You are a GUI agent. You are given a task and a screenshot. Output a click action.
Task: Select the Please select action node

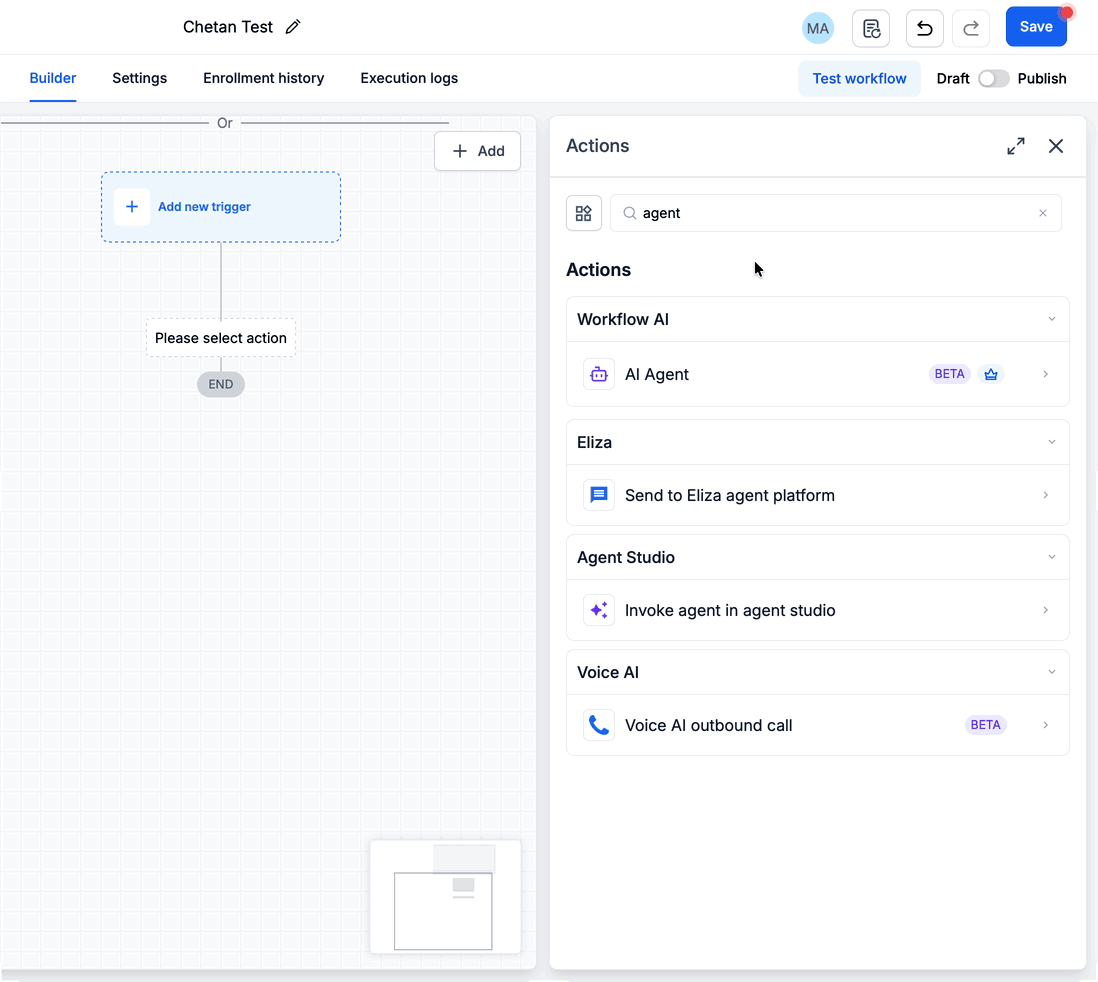coord(221,338)
